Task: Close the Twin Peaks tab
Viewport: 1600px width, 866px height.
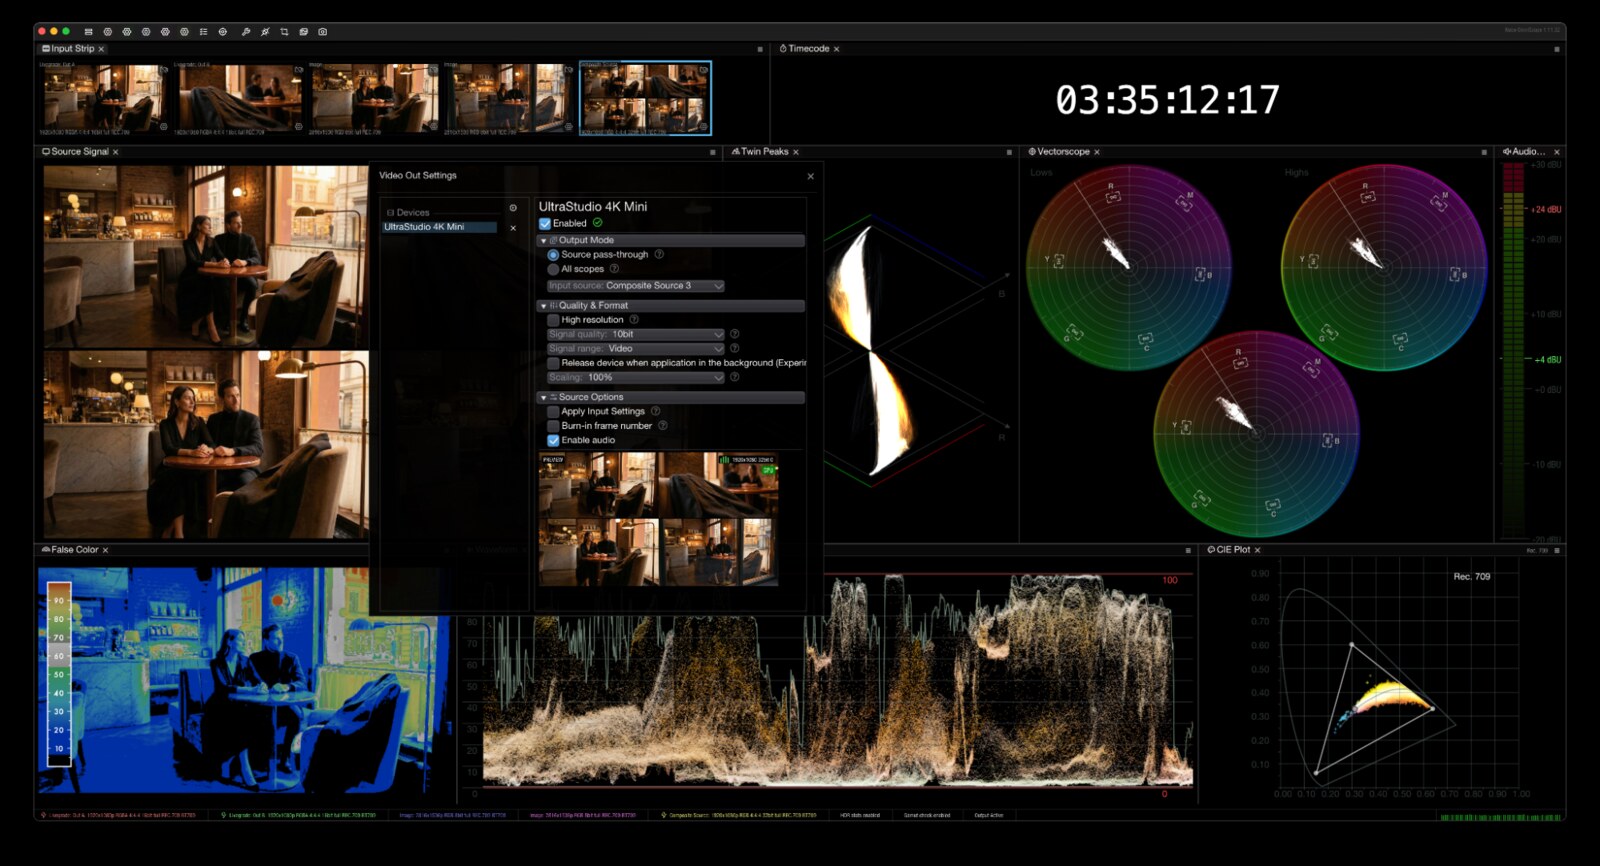Action: [796, 152]
